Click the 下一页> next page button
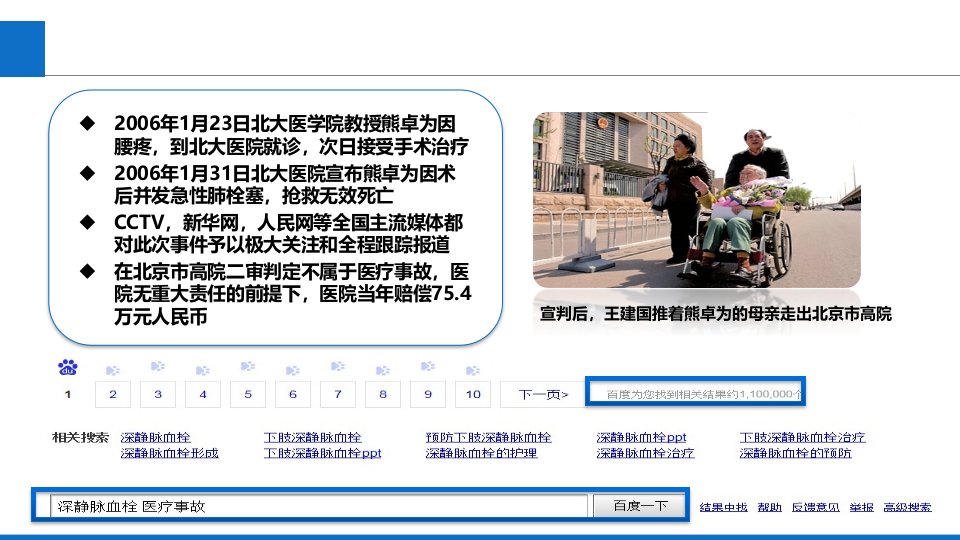The image size is (960, 540). [x=543, y=394]
